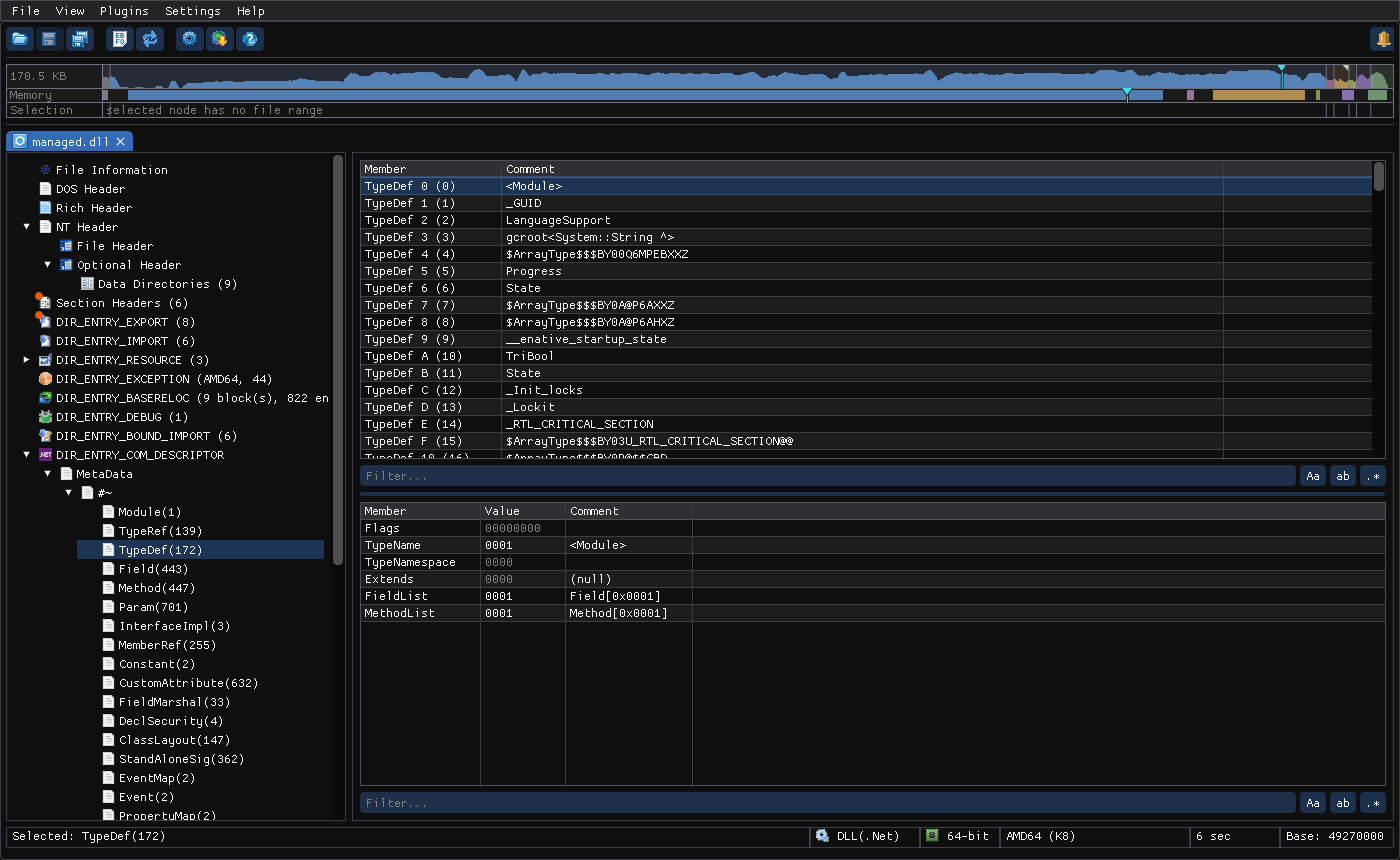This screenshot has width=1400, height=860.
Task: Open the Help menu
Action: [251, 11]
